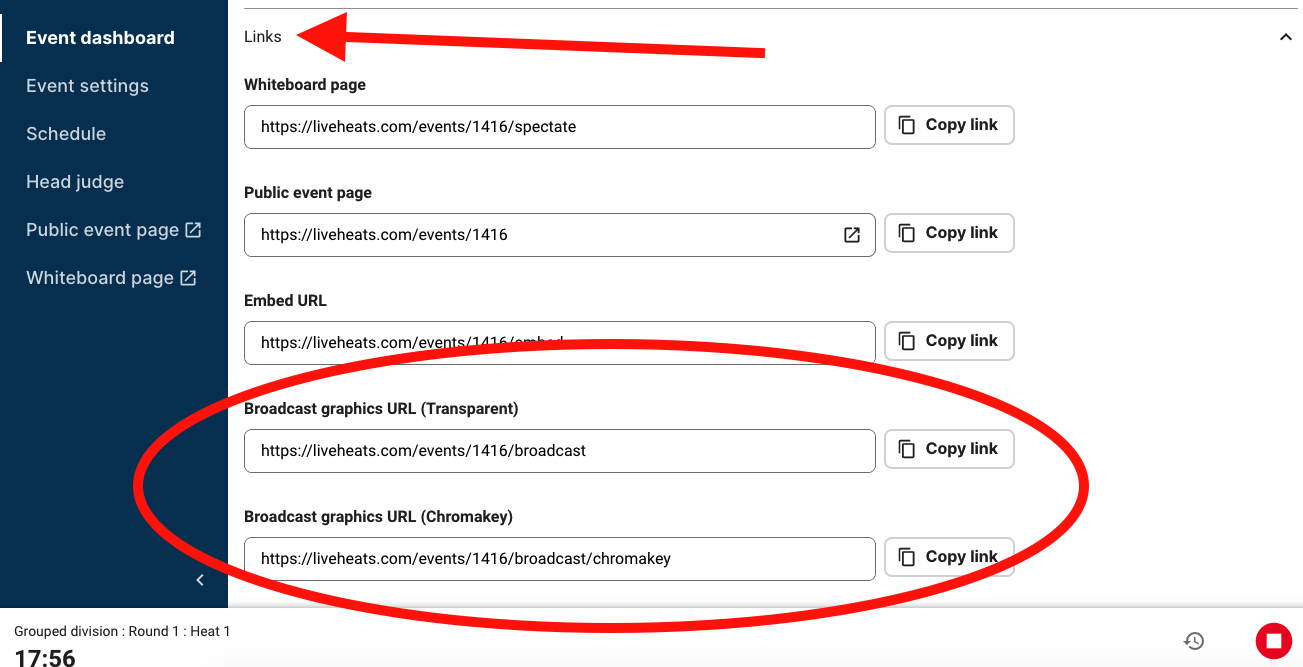Open Whiteboard page sidebar link
The width and height of the screenshot is (1303, 667).
point(111,278)
